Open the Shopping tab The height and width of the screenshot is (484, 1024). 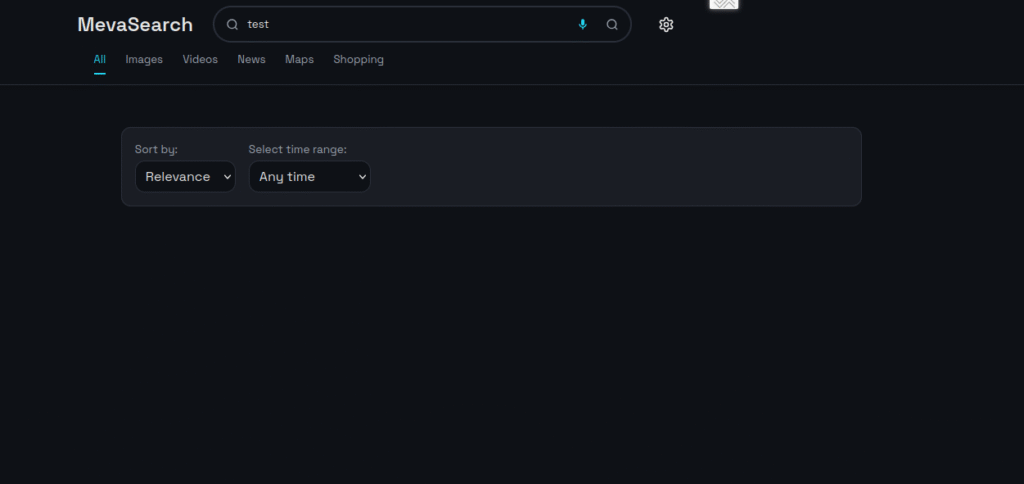358,60
